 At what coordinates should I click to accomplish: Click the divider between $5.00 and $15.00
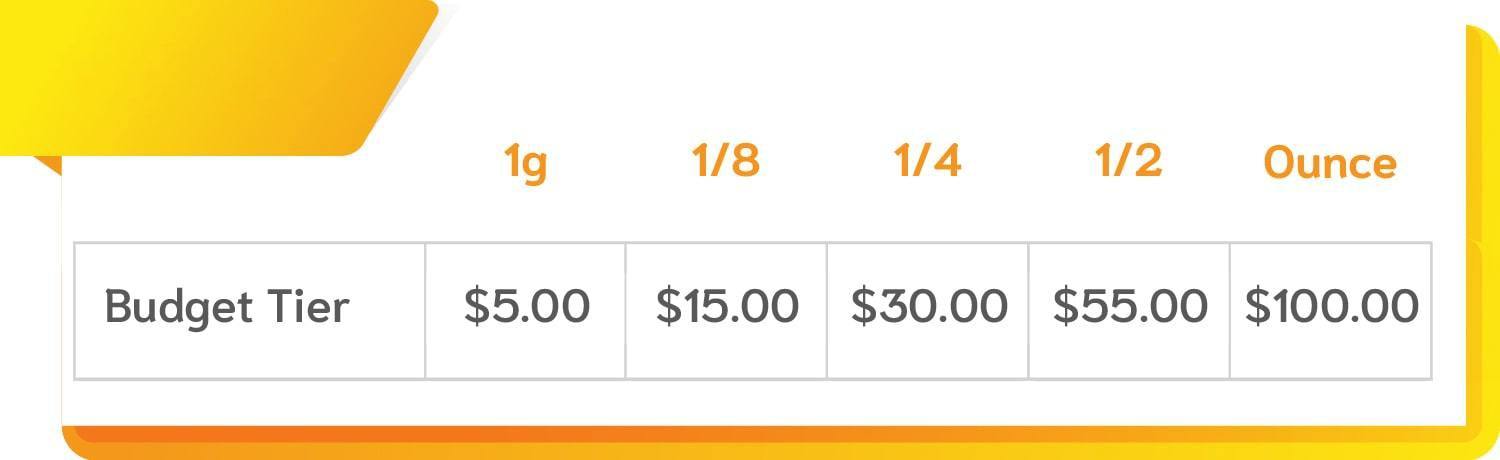pos(626,310)
